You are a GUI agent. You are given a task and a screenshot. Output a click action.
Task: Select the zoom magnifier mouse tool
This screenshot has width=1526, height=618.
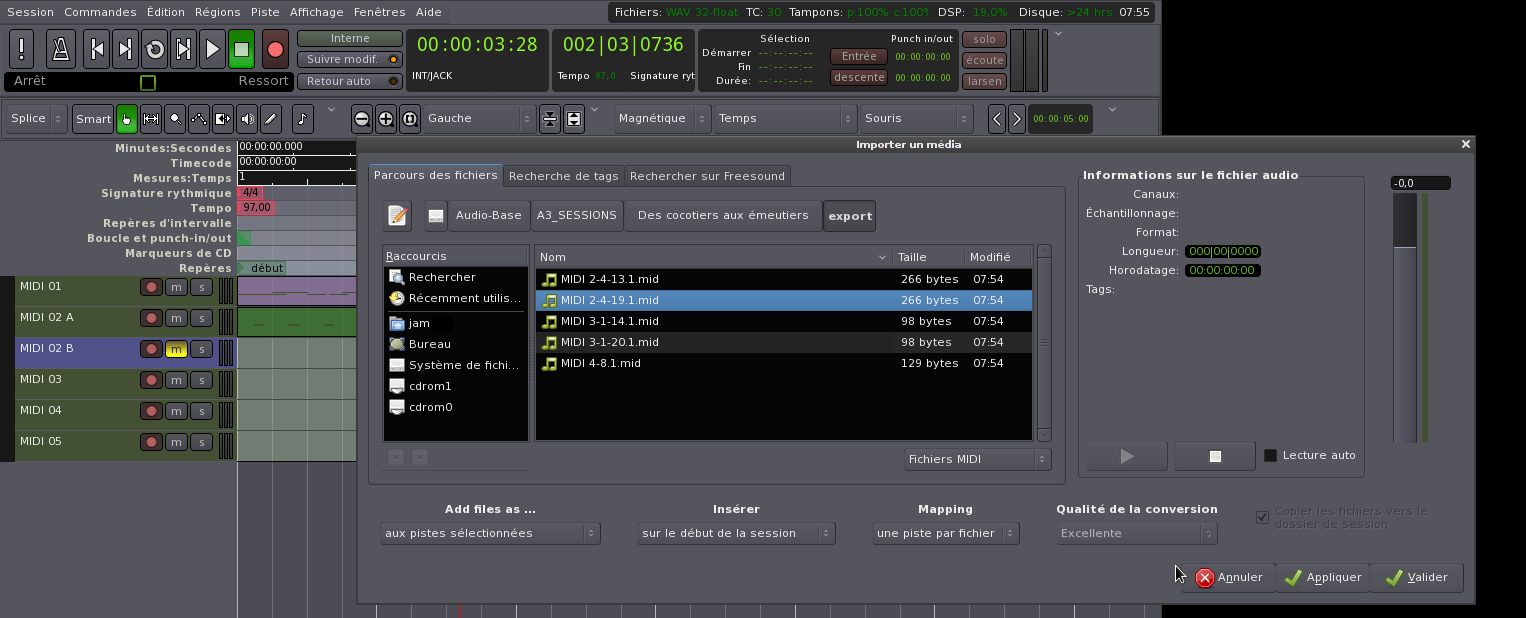(x=175, y=119)
